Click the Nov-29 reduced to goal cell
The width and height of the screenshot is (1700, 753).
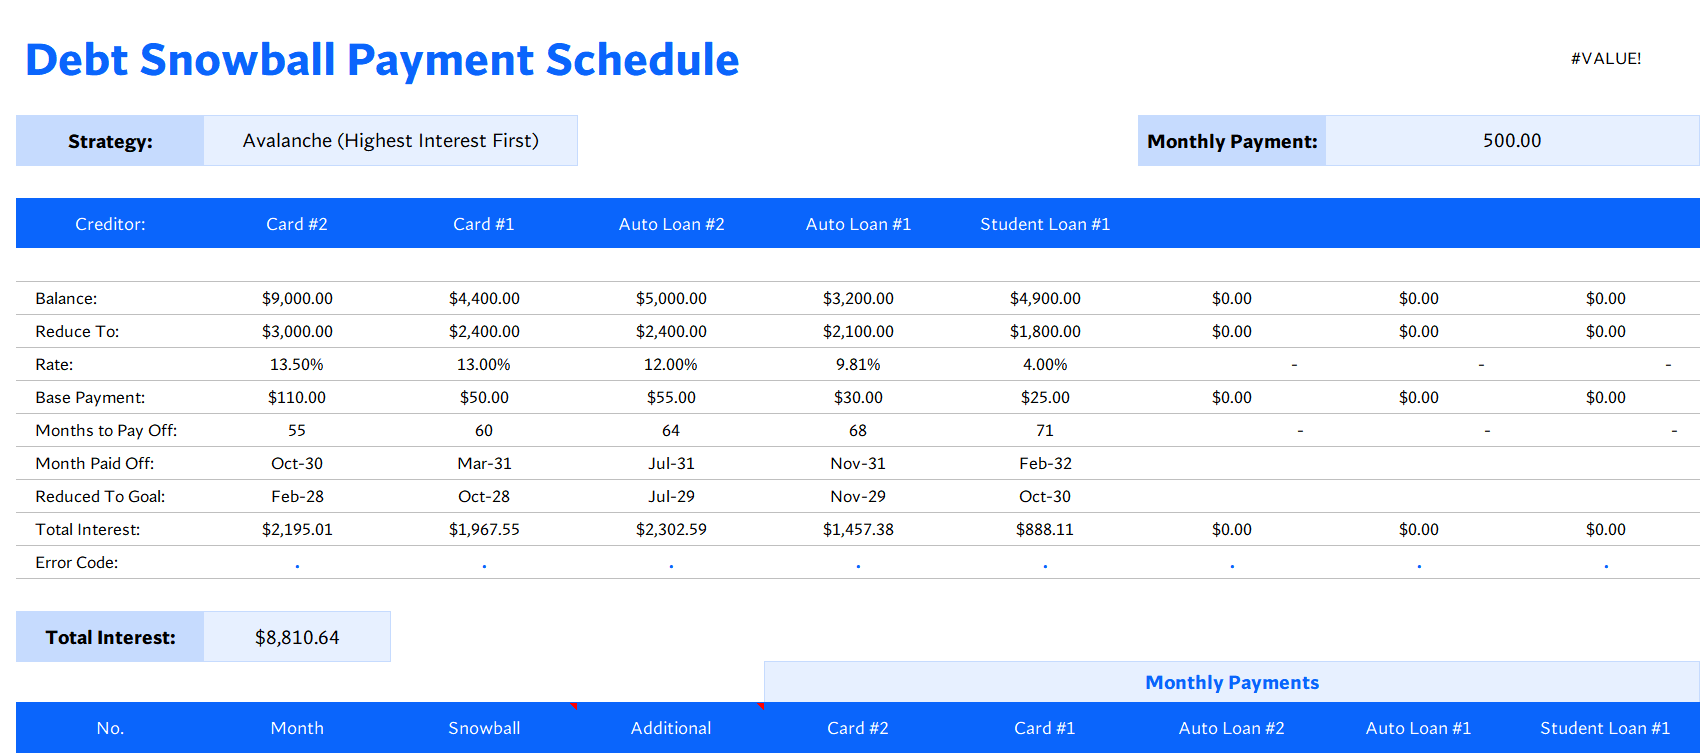[x=858, y=496]
